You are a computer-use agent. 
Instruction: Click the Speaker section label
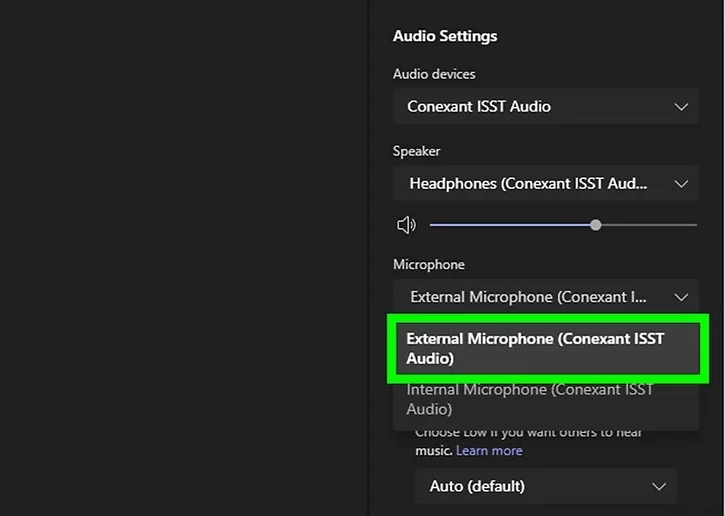(x=417, y=151)
